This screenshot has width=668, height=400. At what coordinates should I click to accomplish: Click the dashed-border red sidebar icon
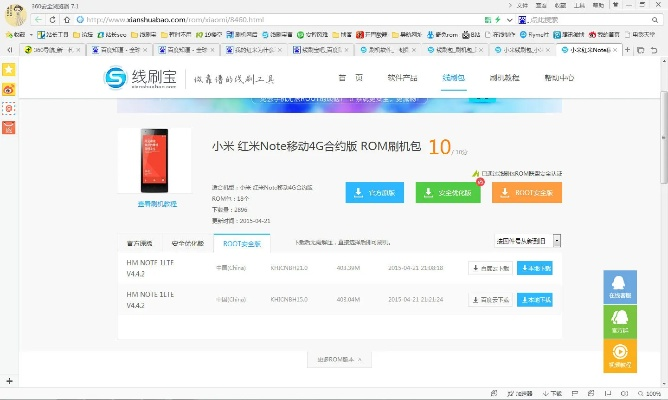click(x=9, y=109)
